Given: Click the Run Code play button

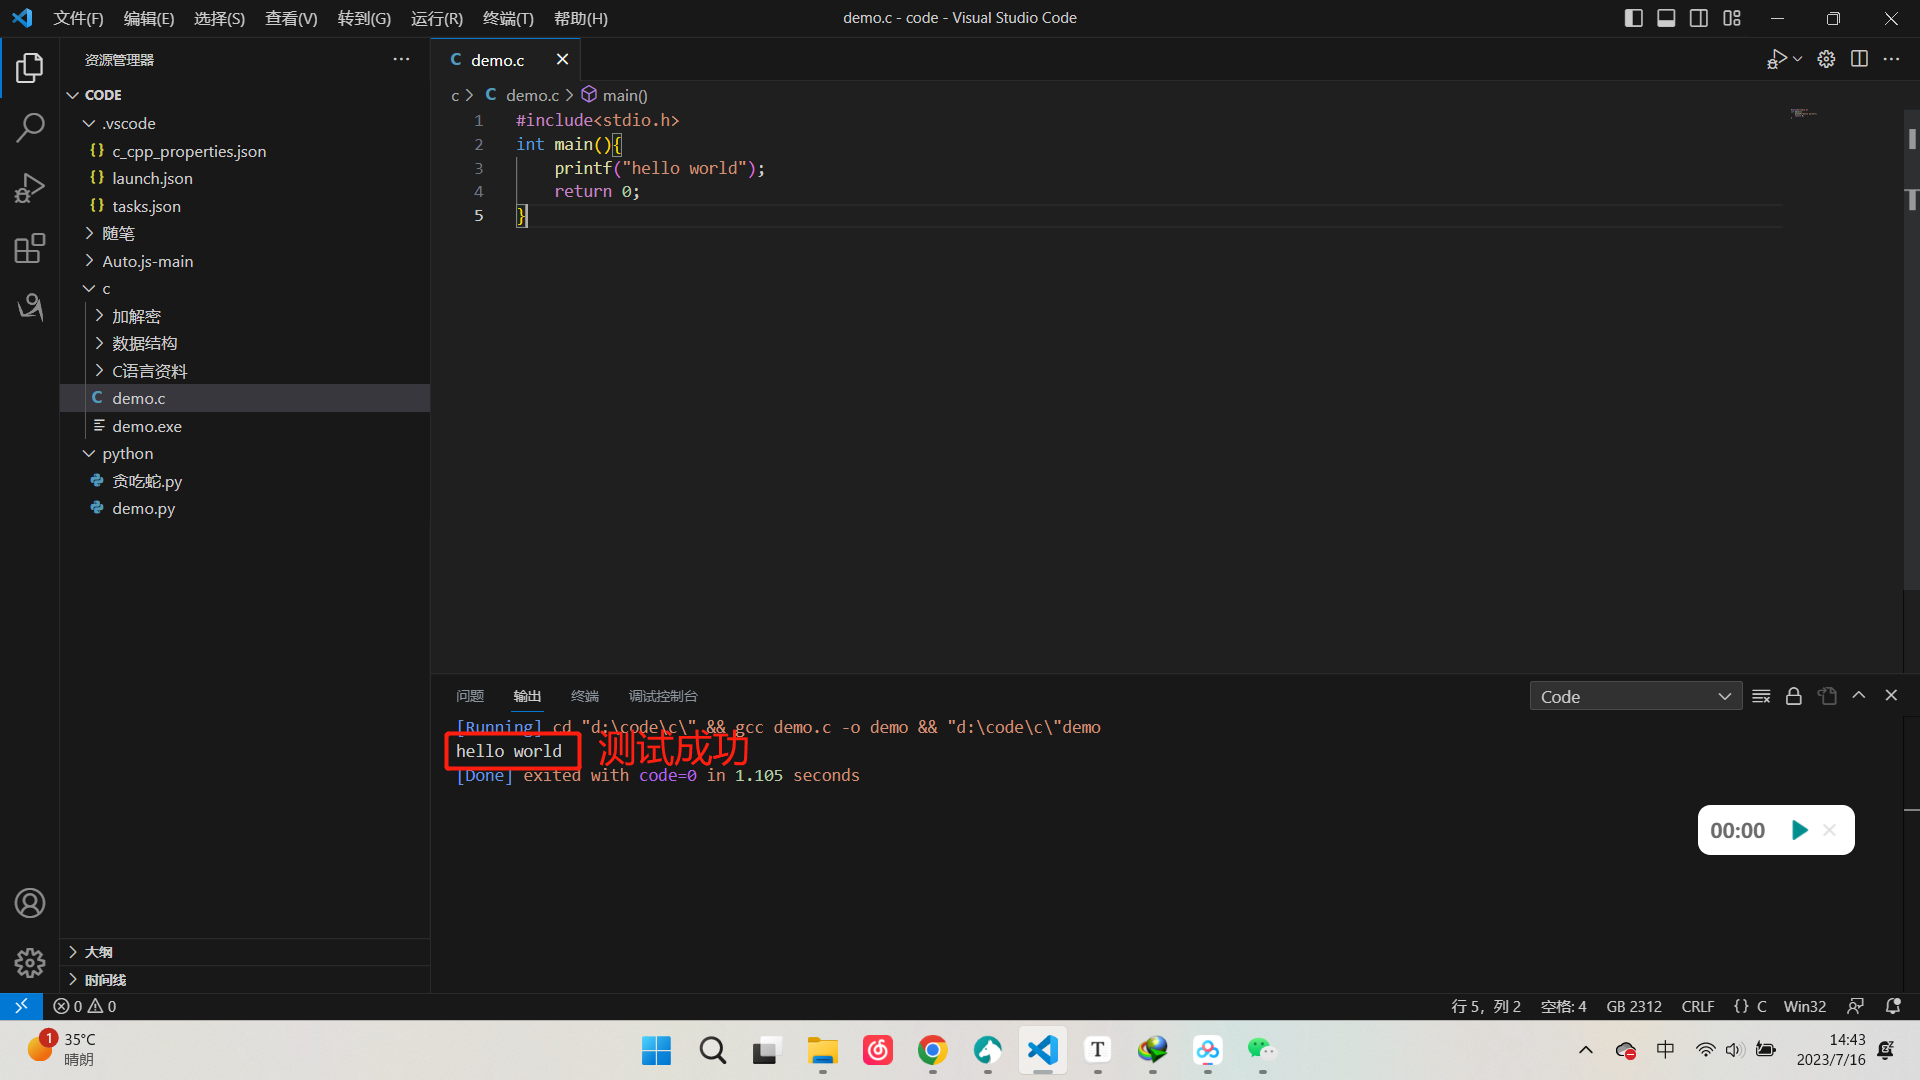Looking at the screenshot, I should [1776, 59].
